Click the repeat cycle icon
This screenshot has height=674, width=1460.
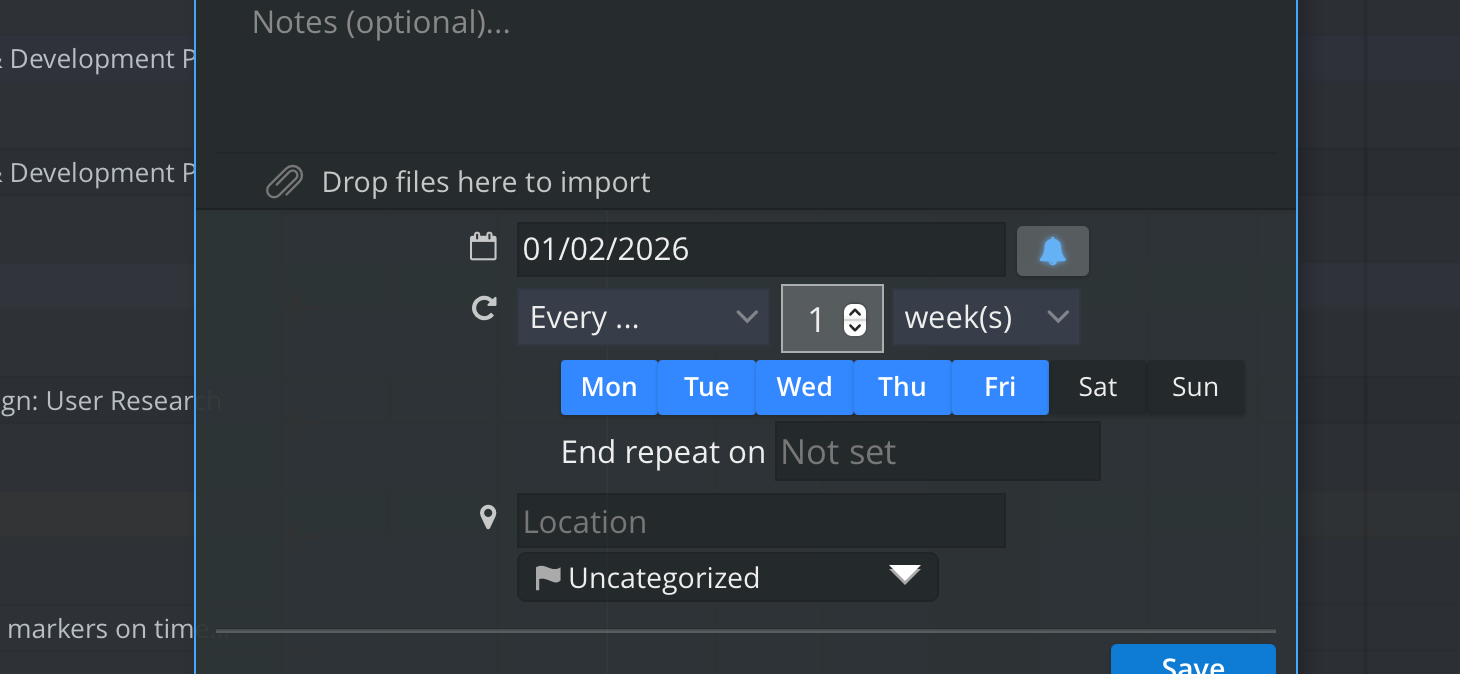pos(484,309)
